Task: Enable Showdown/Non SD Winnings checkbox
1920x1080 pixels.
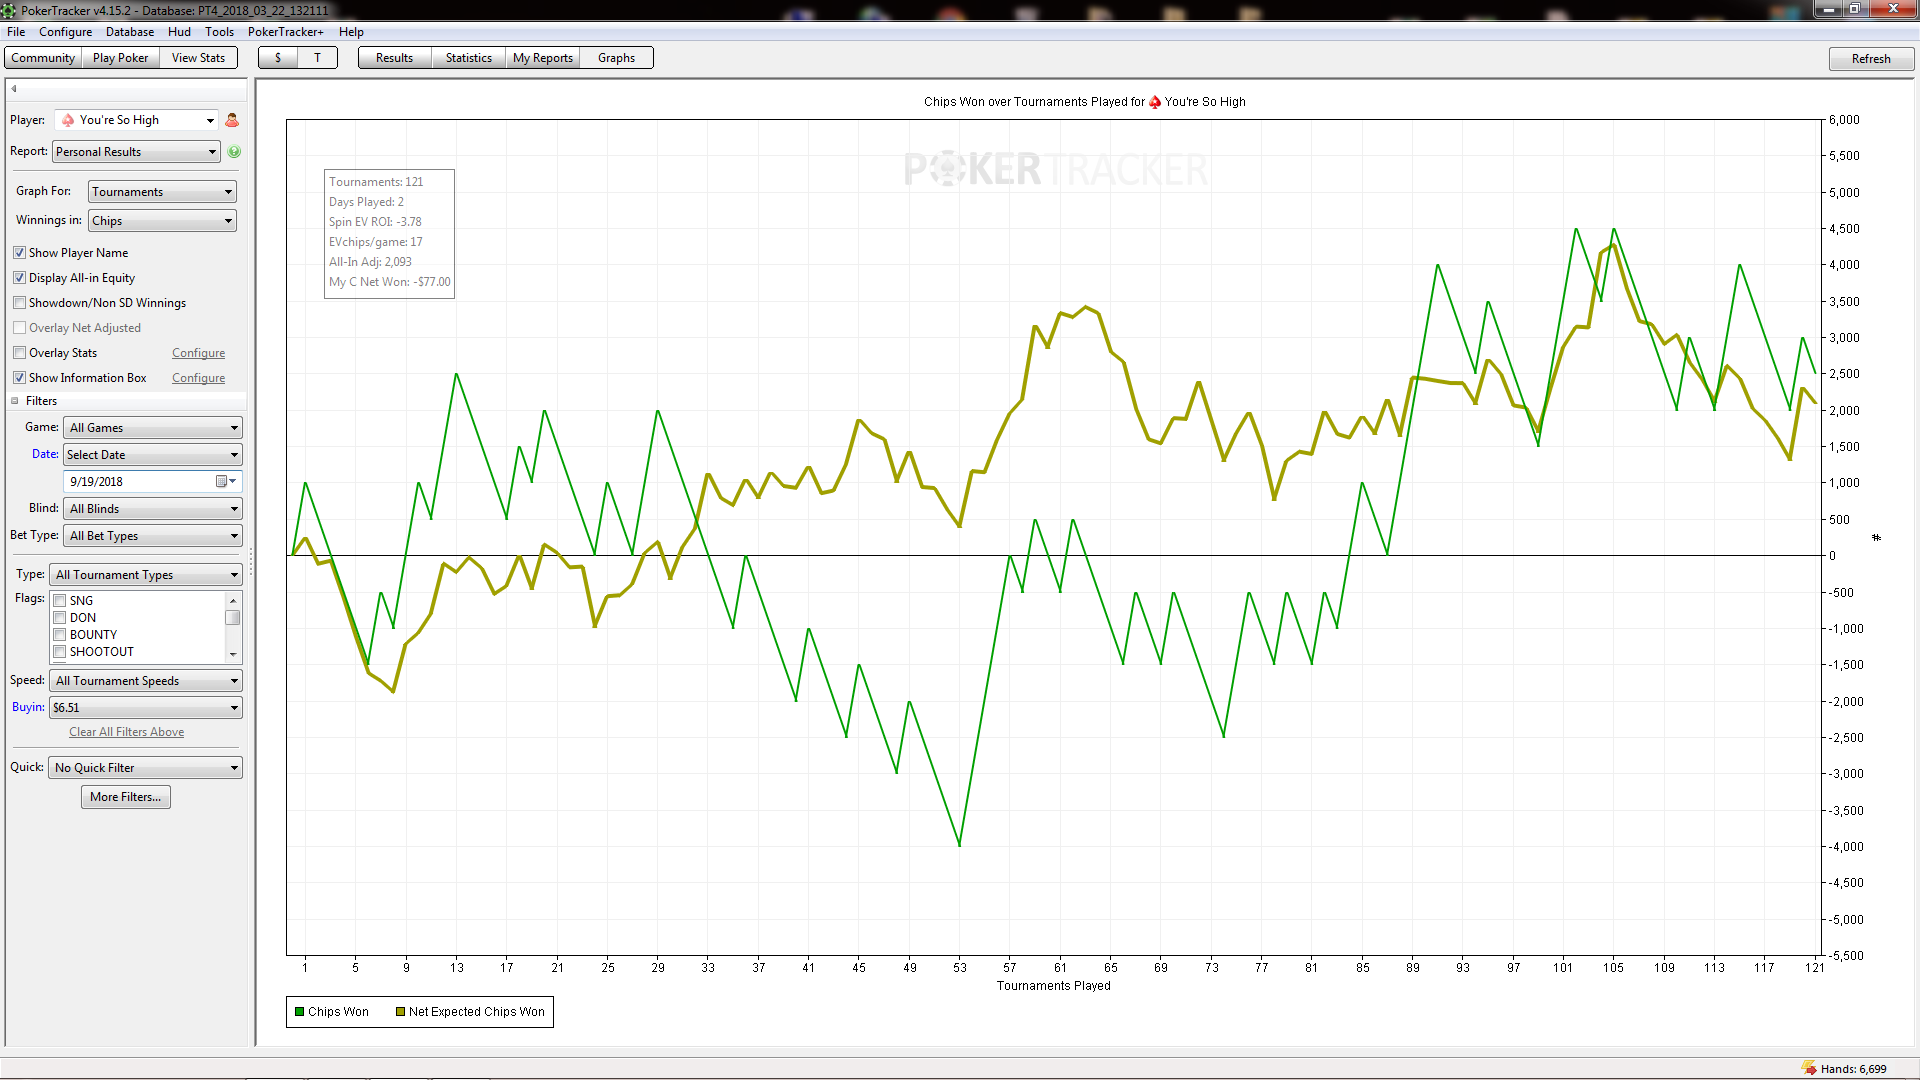Action: [19, 303]
